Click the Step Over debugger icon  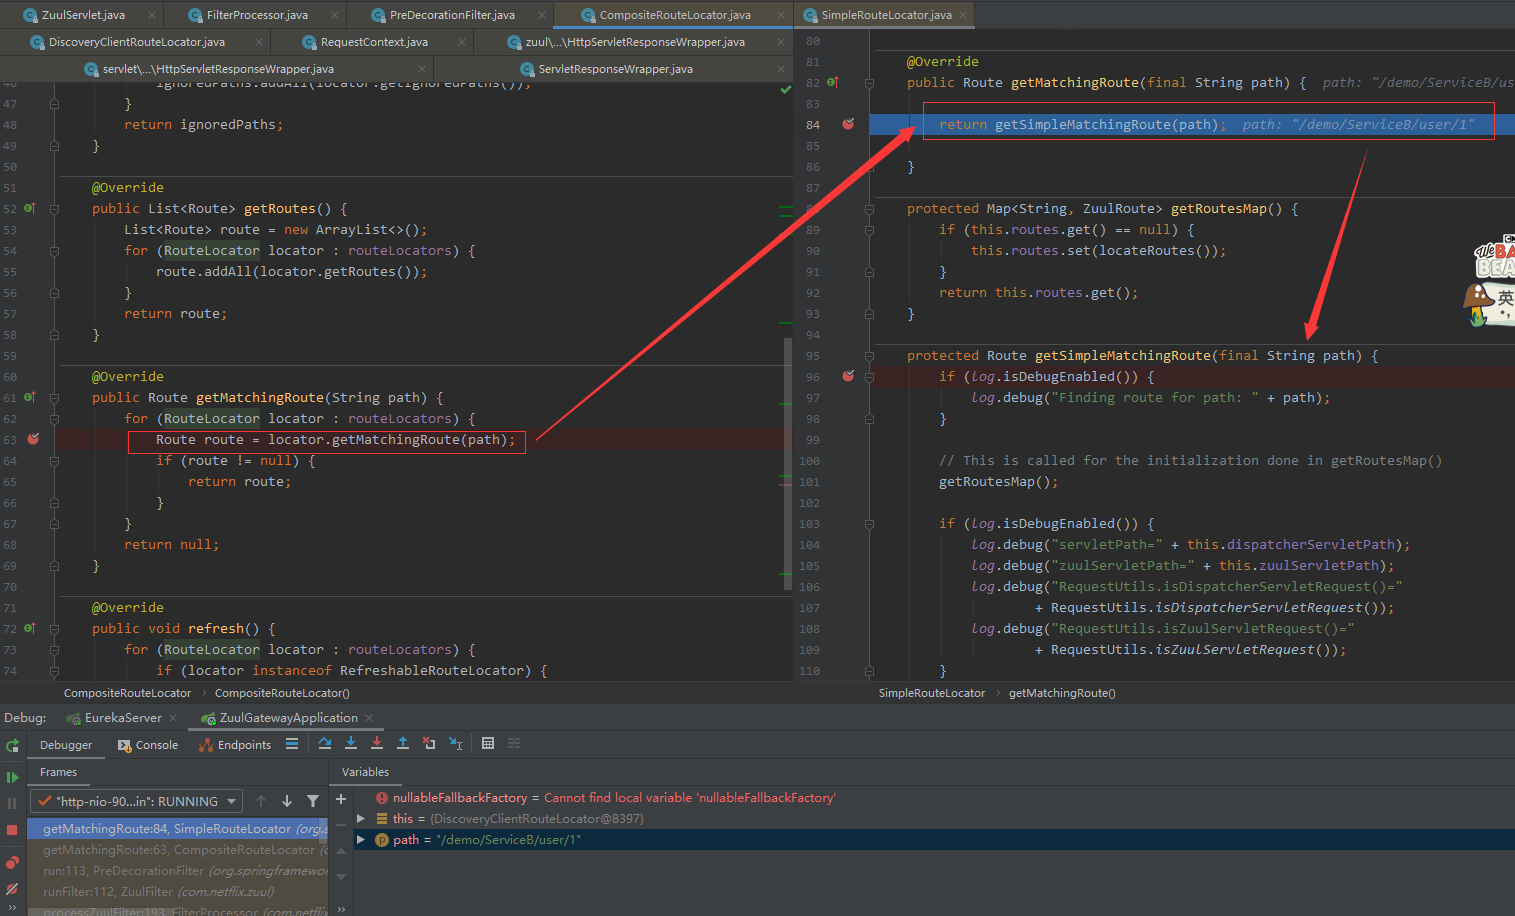(x=325, y=743)
